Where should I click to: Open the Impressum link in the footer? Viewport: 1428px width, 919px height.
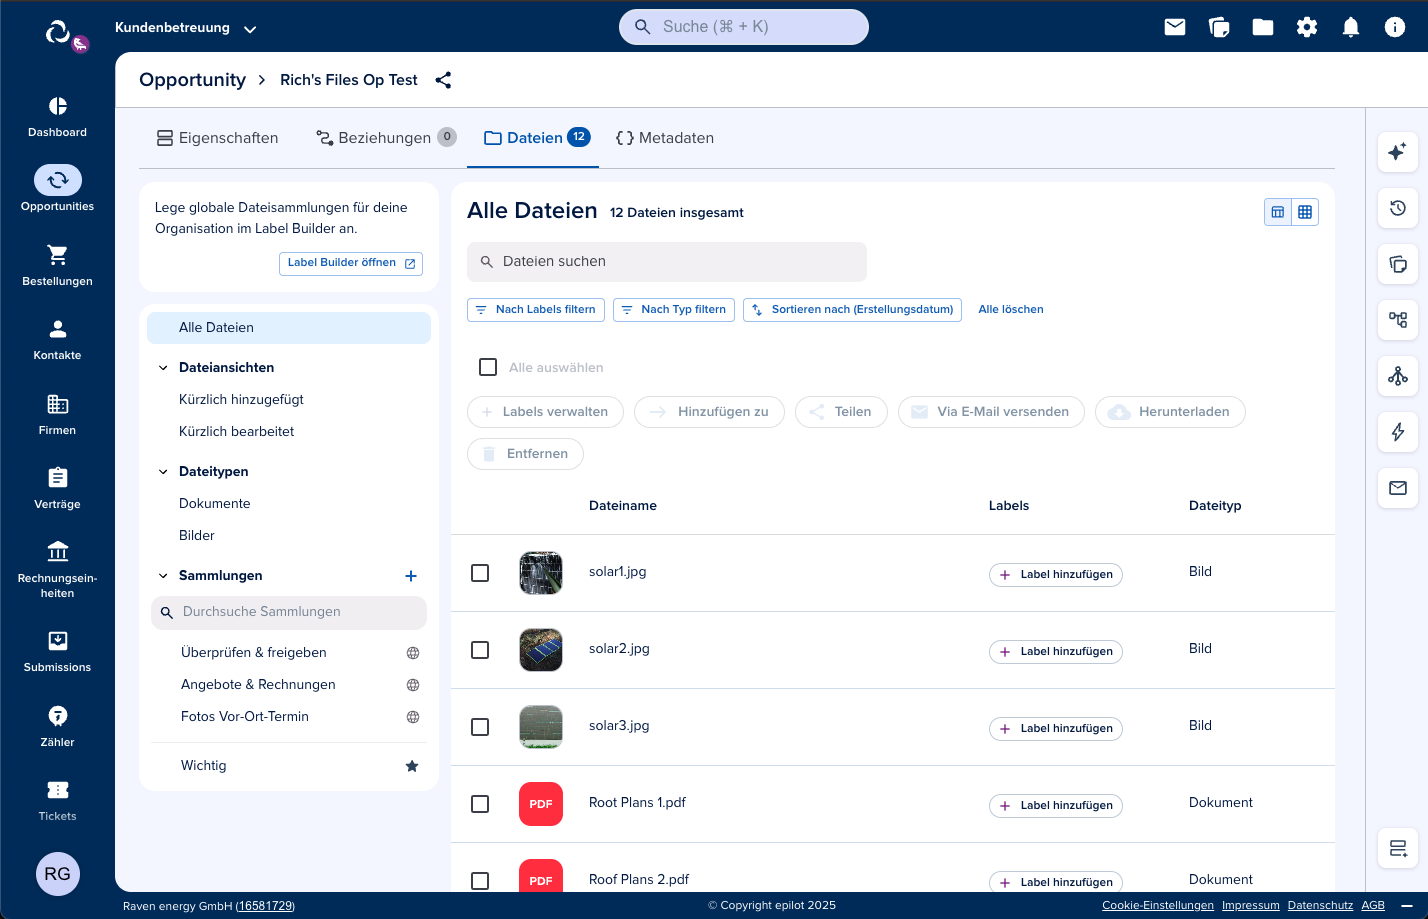coord(1250,905)
